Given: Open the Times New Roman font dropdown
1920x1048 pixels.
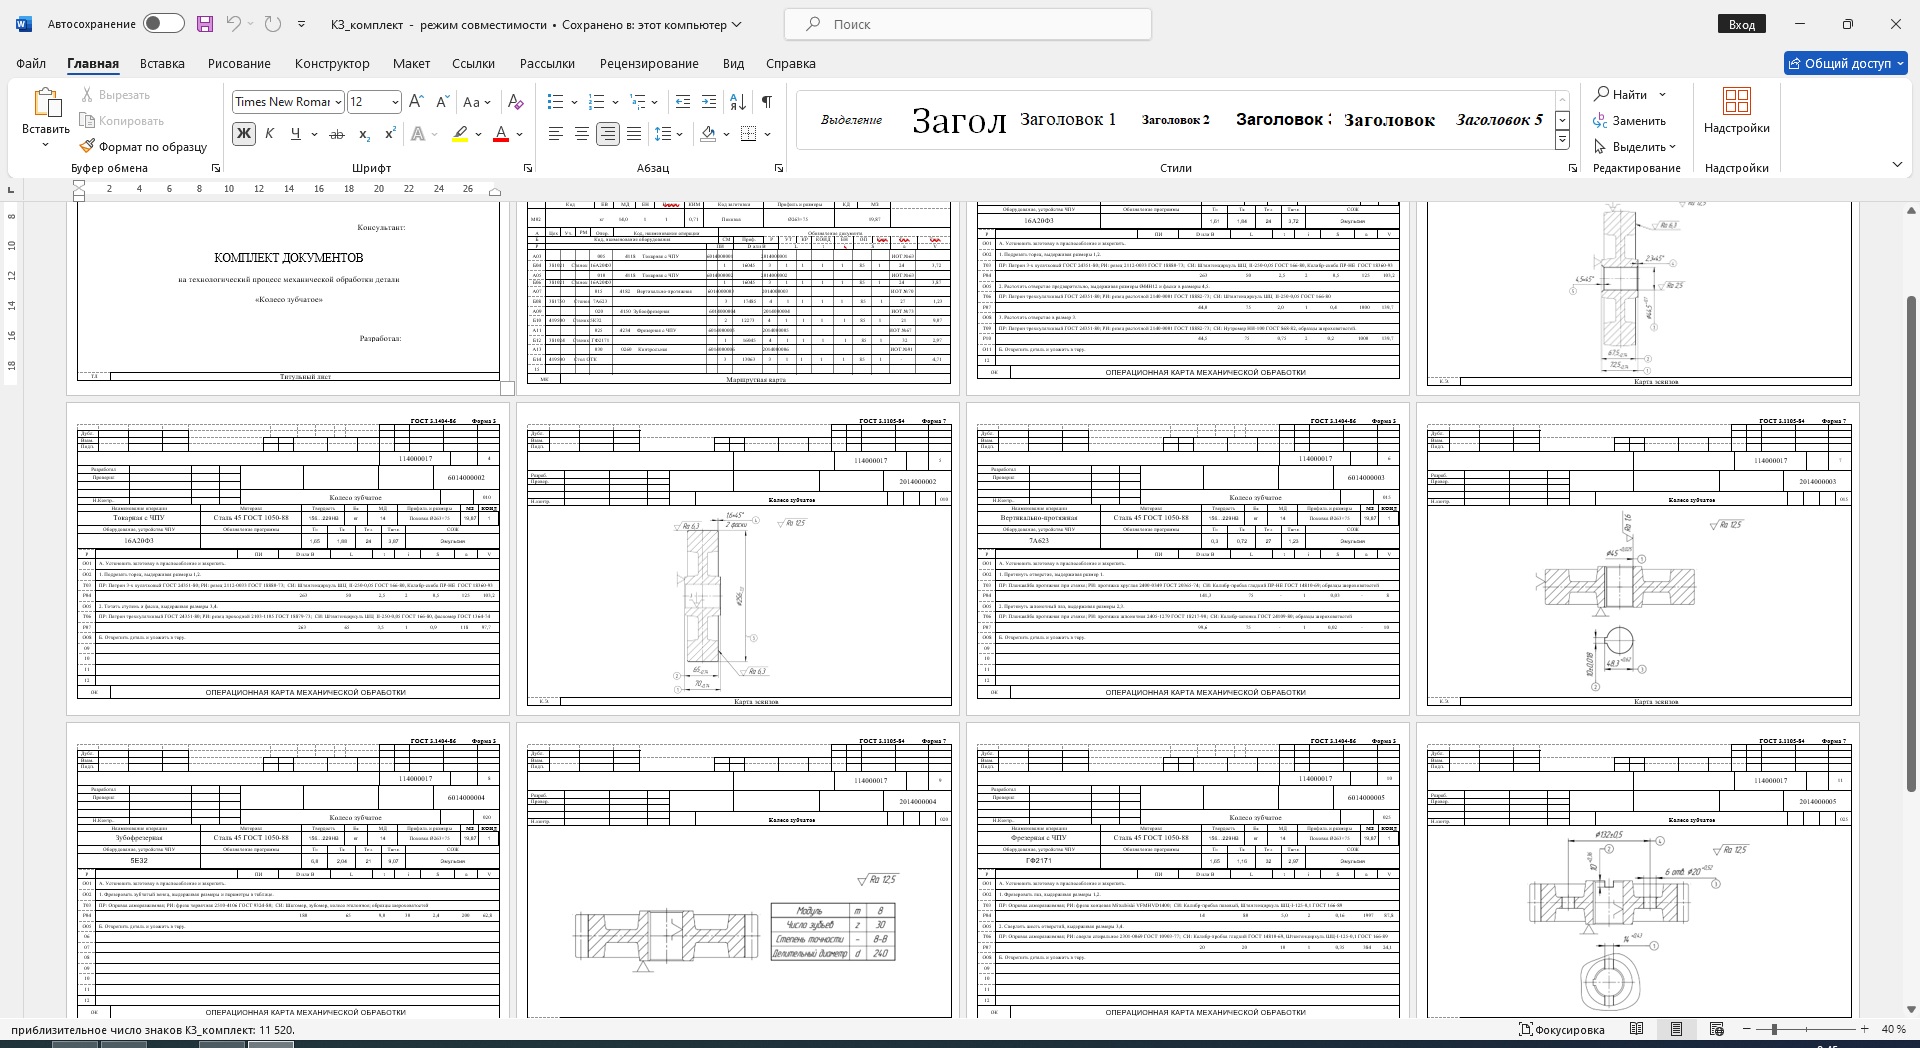Looking at the screenshot, I should coord(339,102).
